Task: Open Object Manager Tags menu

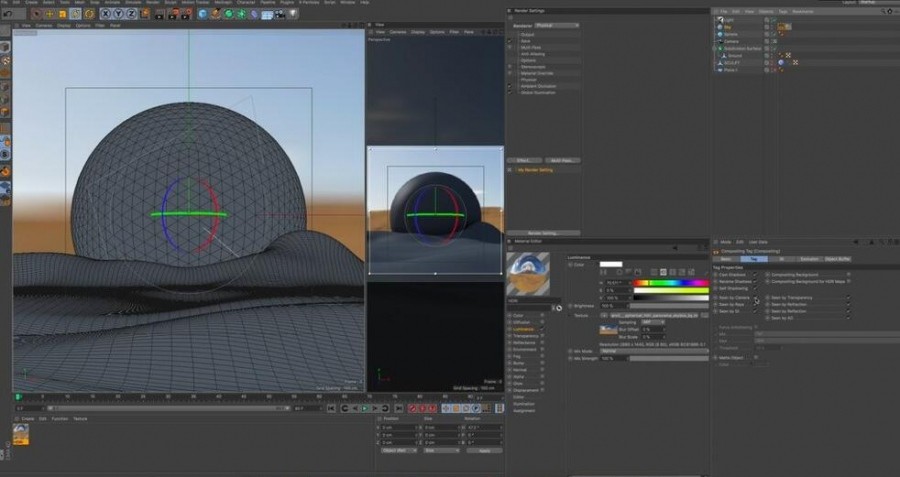Action: pos(782,11)
